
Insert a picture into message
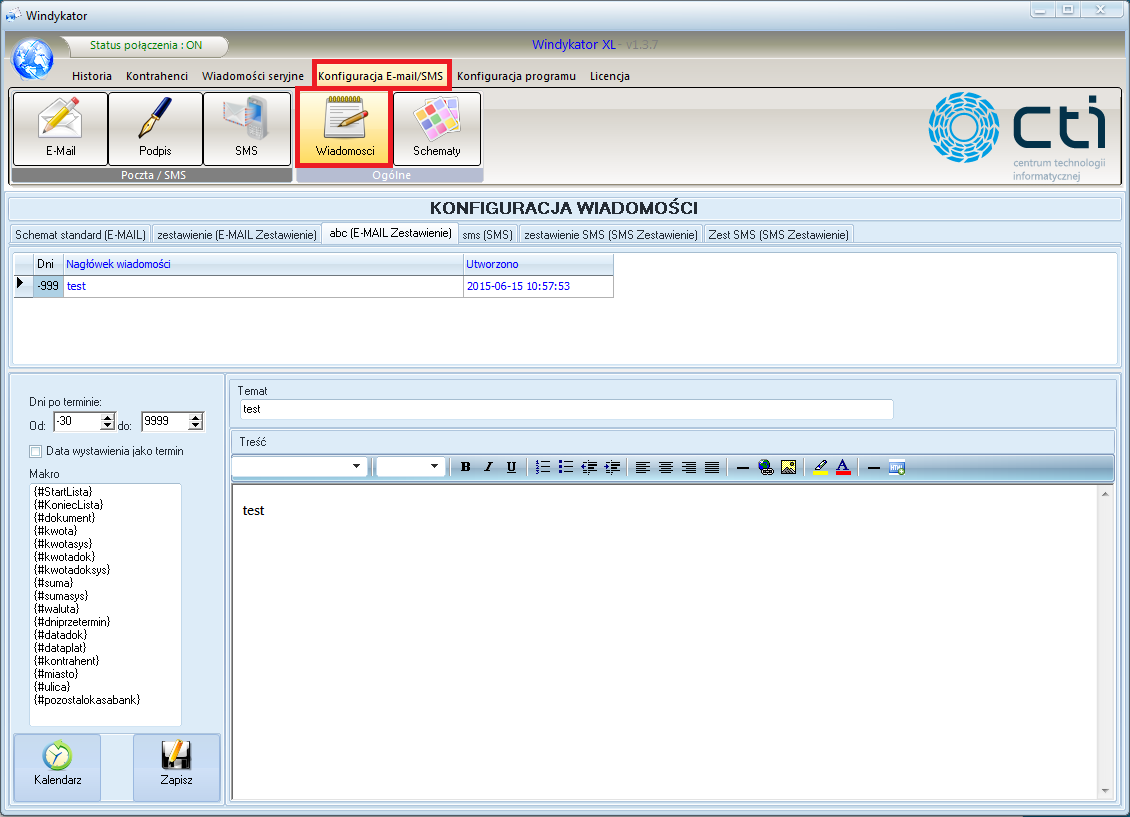pos(789,468)
